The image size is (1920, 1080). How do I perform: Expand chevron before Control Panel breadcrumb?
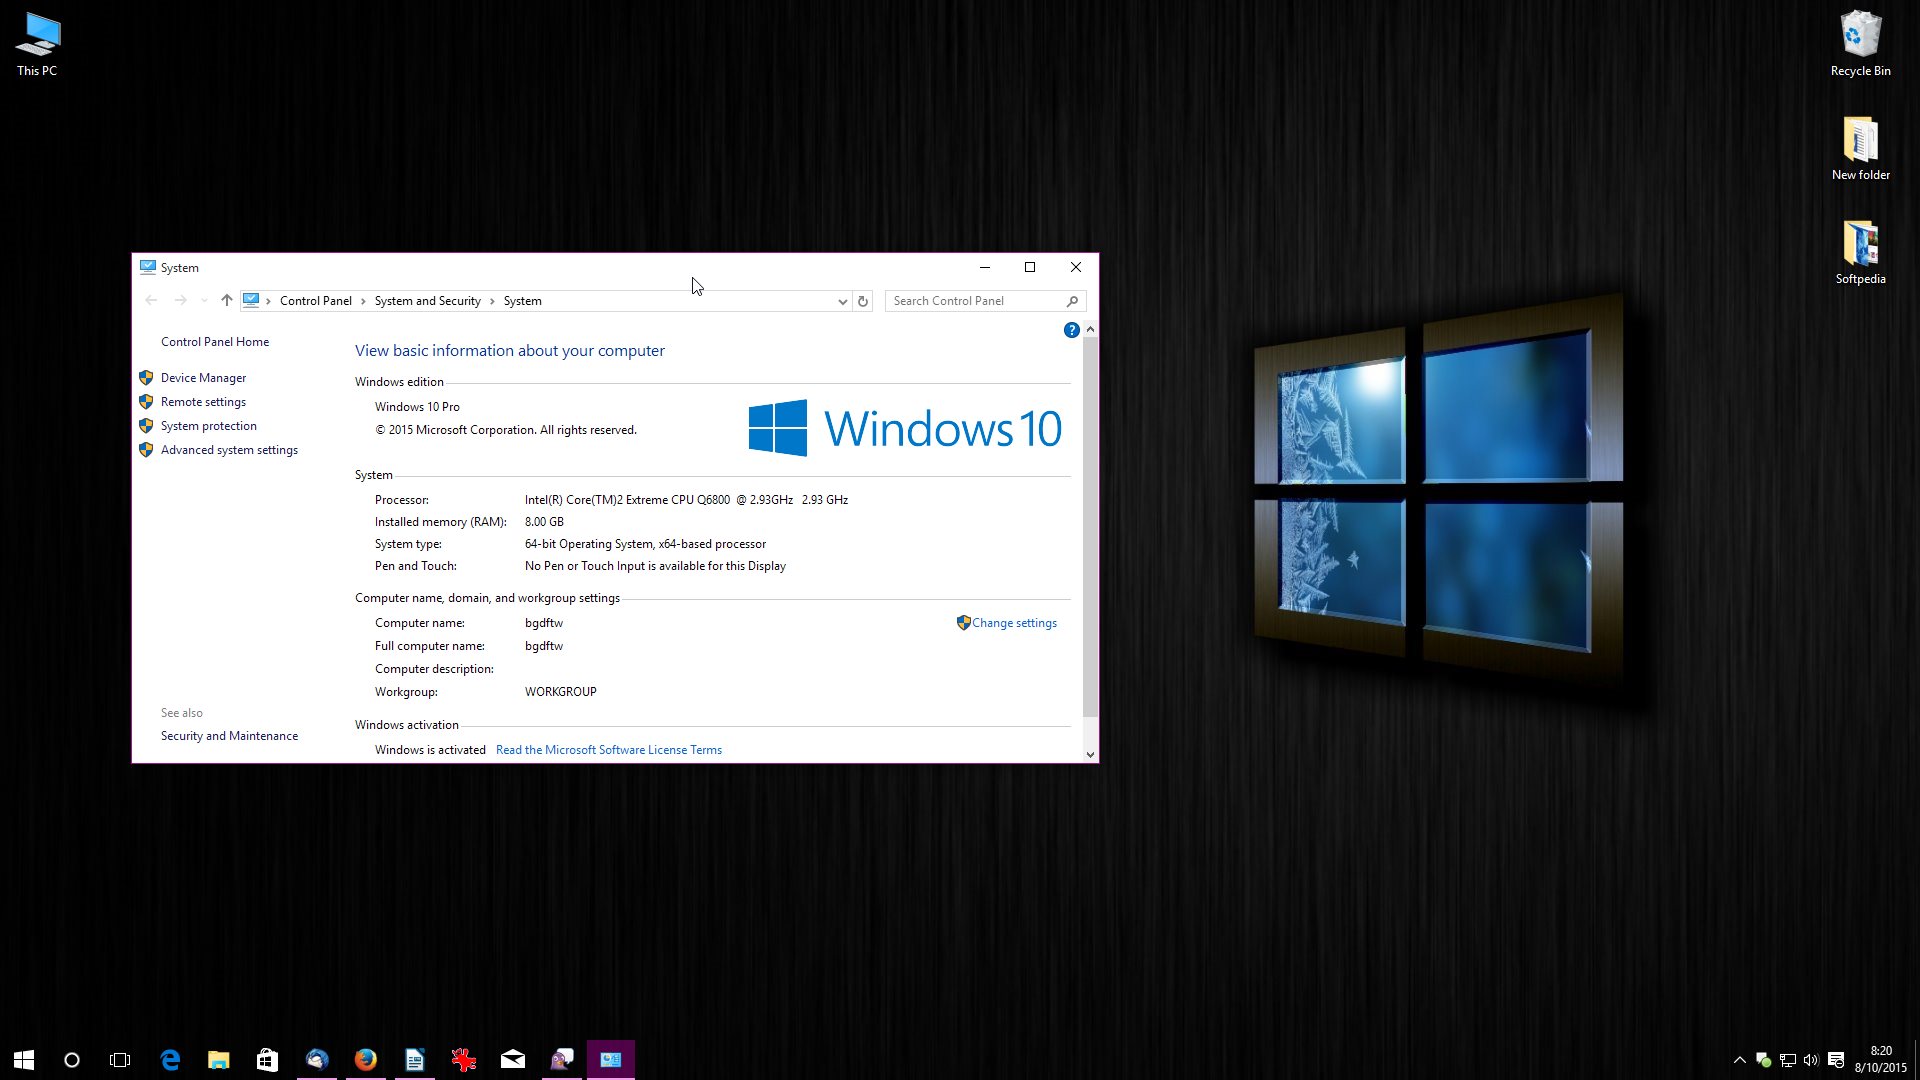(269, 301)
